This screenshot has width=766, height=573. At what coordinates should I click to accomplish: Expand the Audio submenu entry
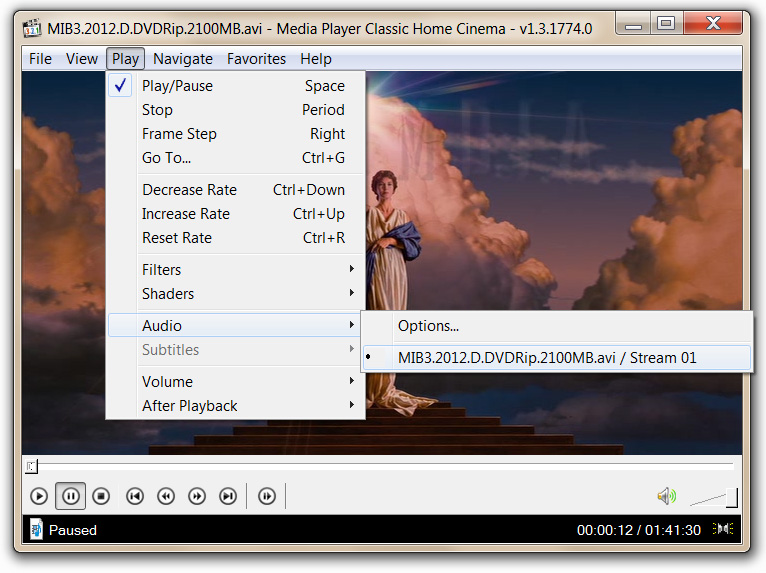(236, 326)
